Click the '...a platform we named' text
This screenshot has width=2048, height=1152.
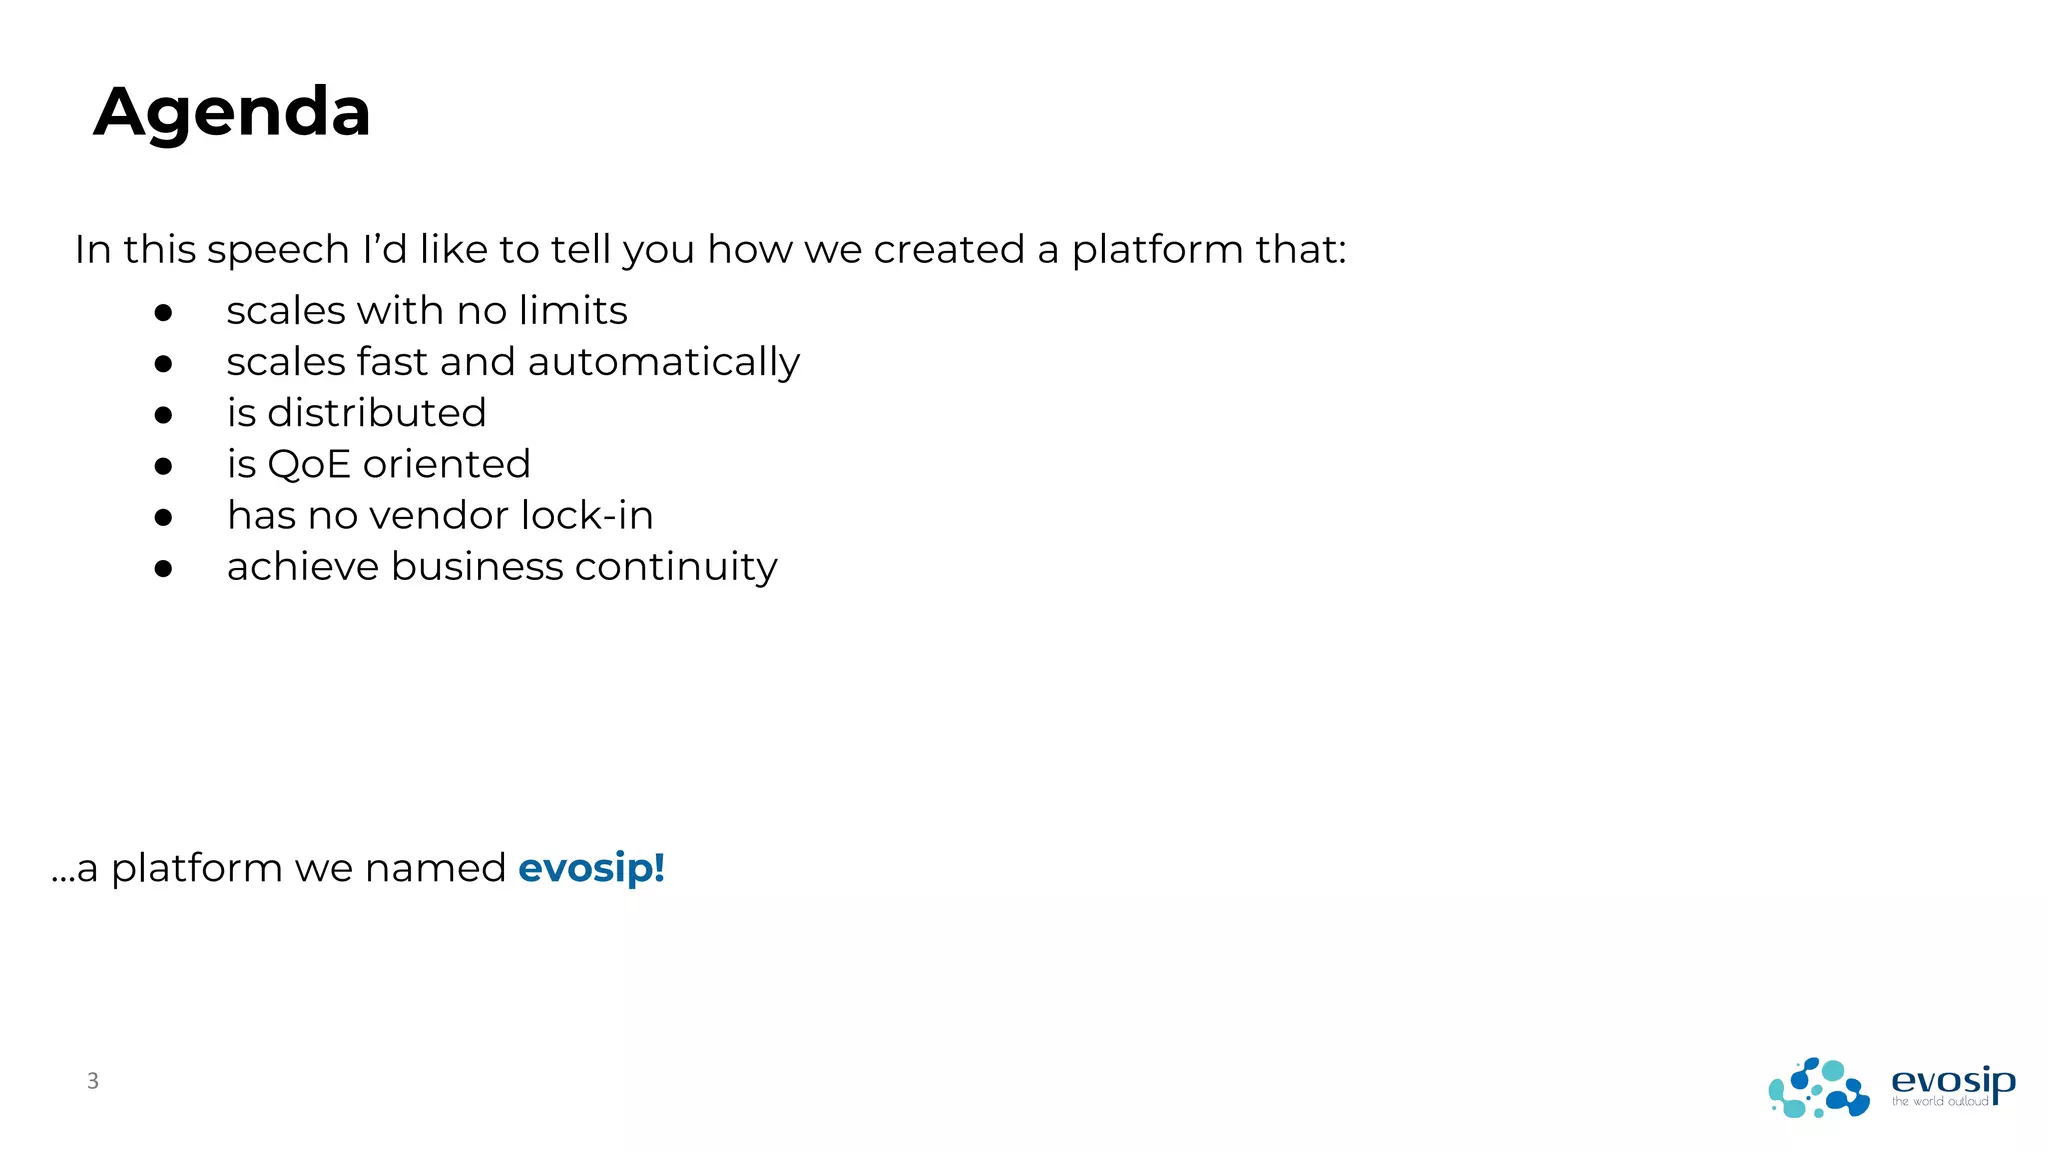[280, 868]
